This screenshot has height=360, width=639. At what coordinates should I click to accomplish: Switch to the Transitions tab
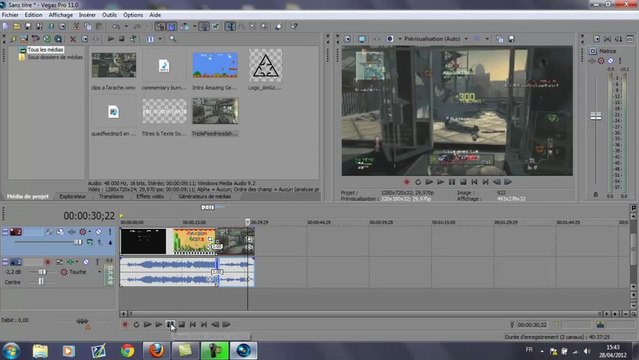click(111, 197)
